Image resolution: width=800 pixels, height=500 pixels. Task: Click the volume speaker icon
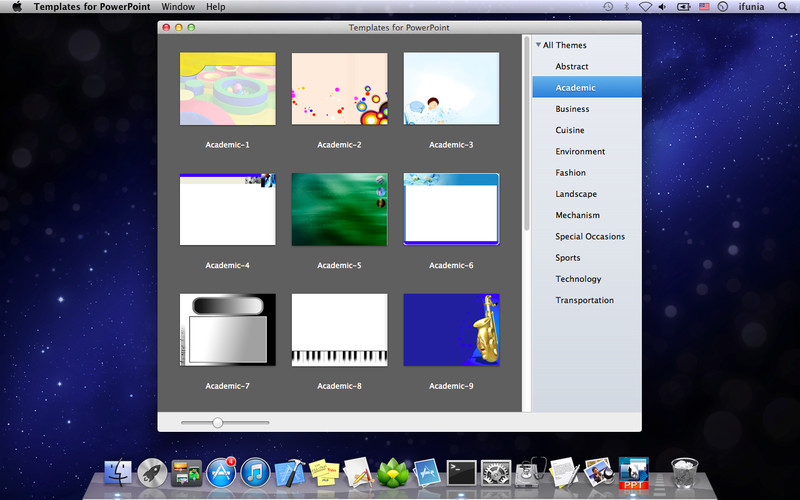[663, 7]
